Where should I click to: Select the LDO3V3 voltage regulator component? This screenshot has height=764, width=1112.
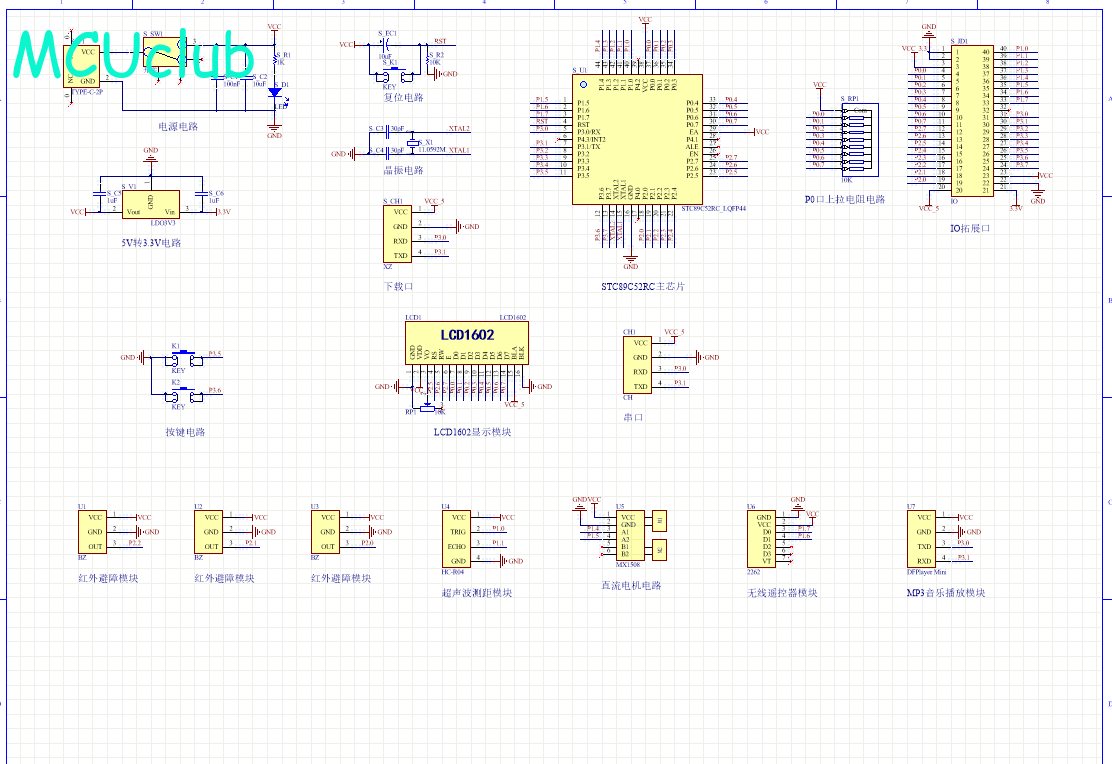[x=150, y=205]
